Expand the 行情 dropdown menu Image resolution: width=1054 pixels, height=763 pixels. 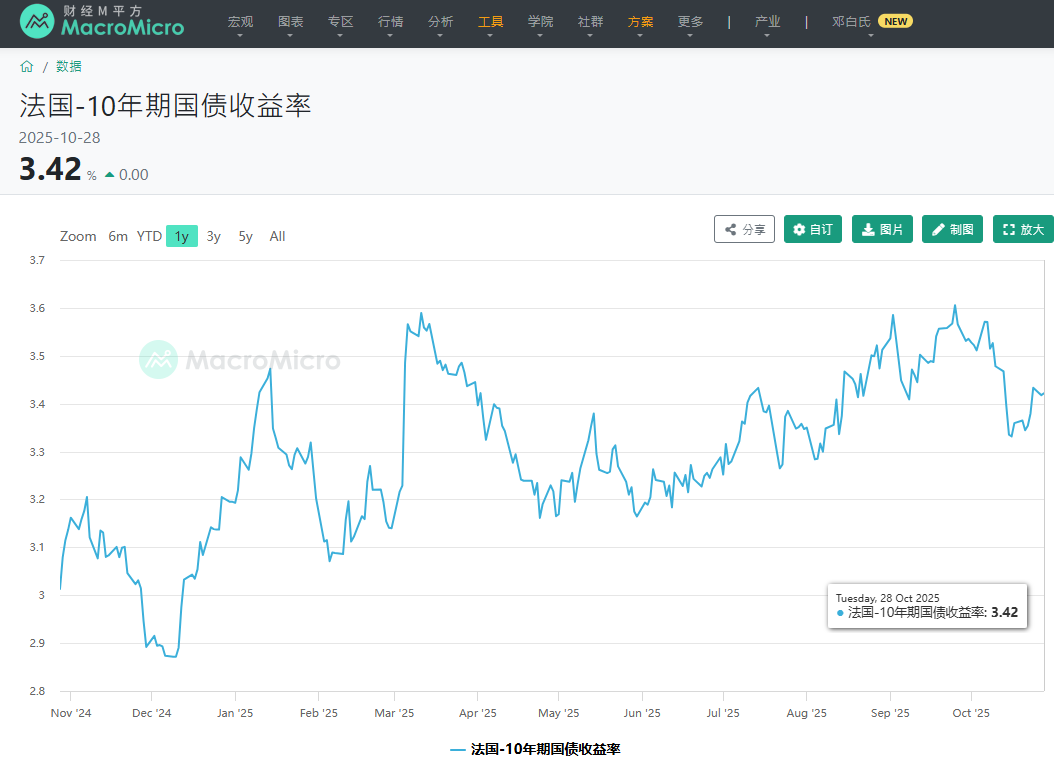pos(391,23)
